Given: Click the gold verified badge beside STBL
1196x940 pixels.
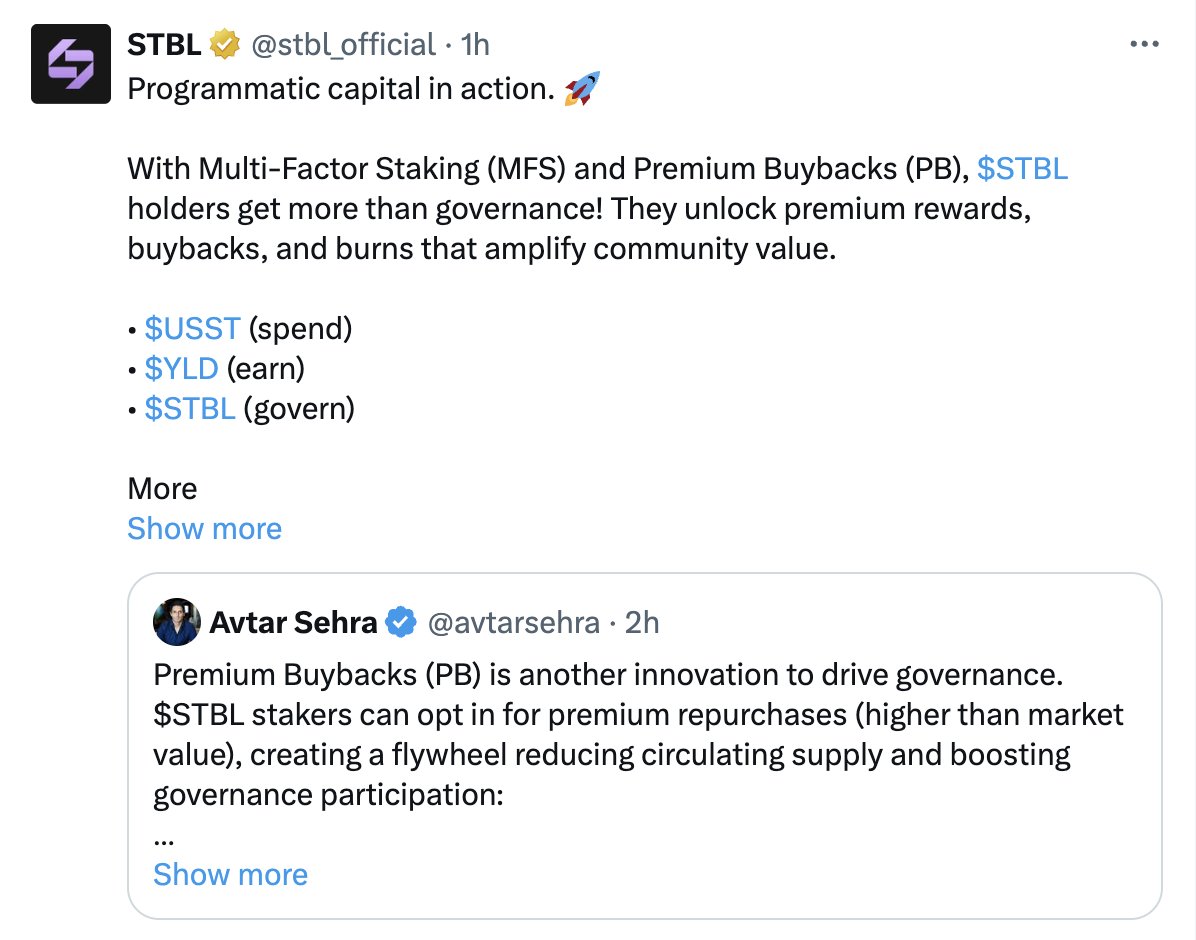Looking at the screenshot, I should click(224, 45).
